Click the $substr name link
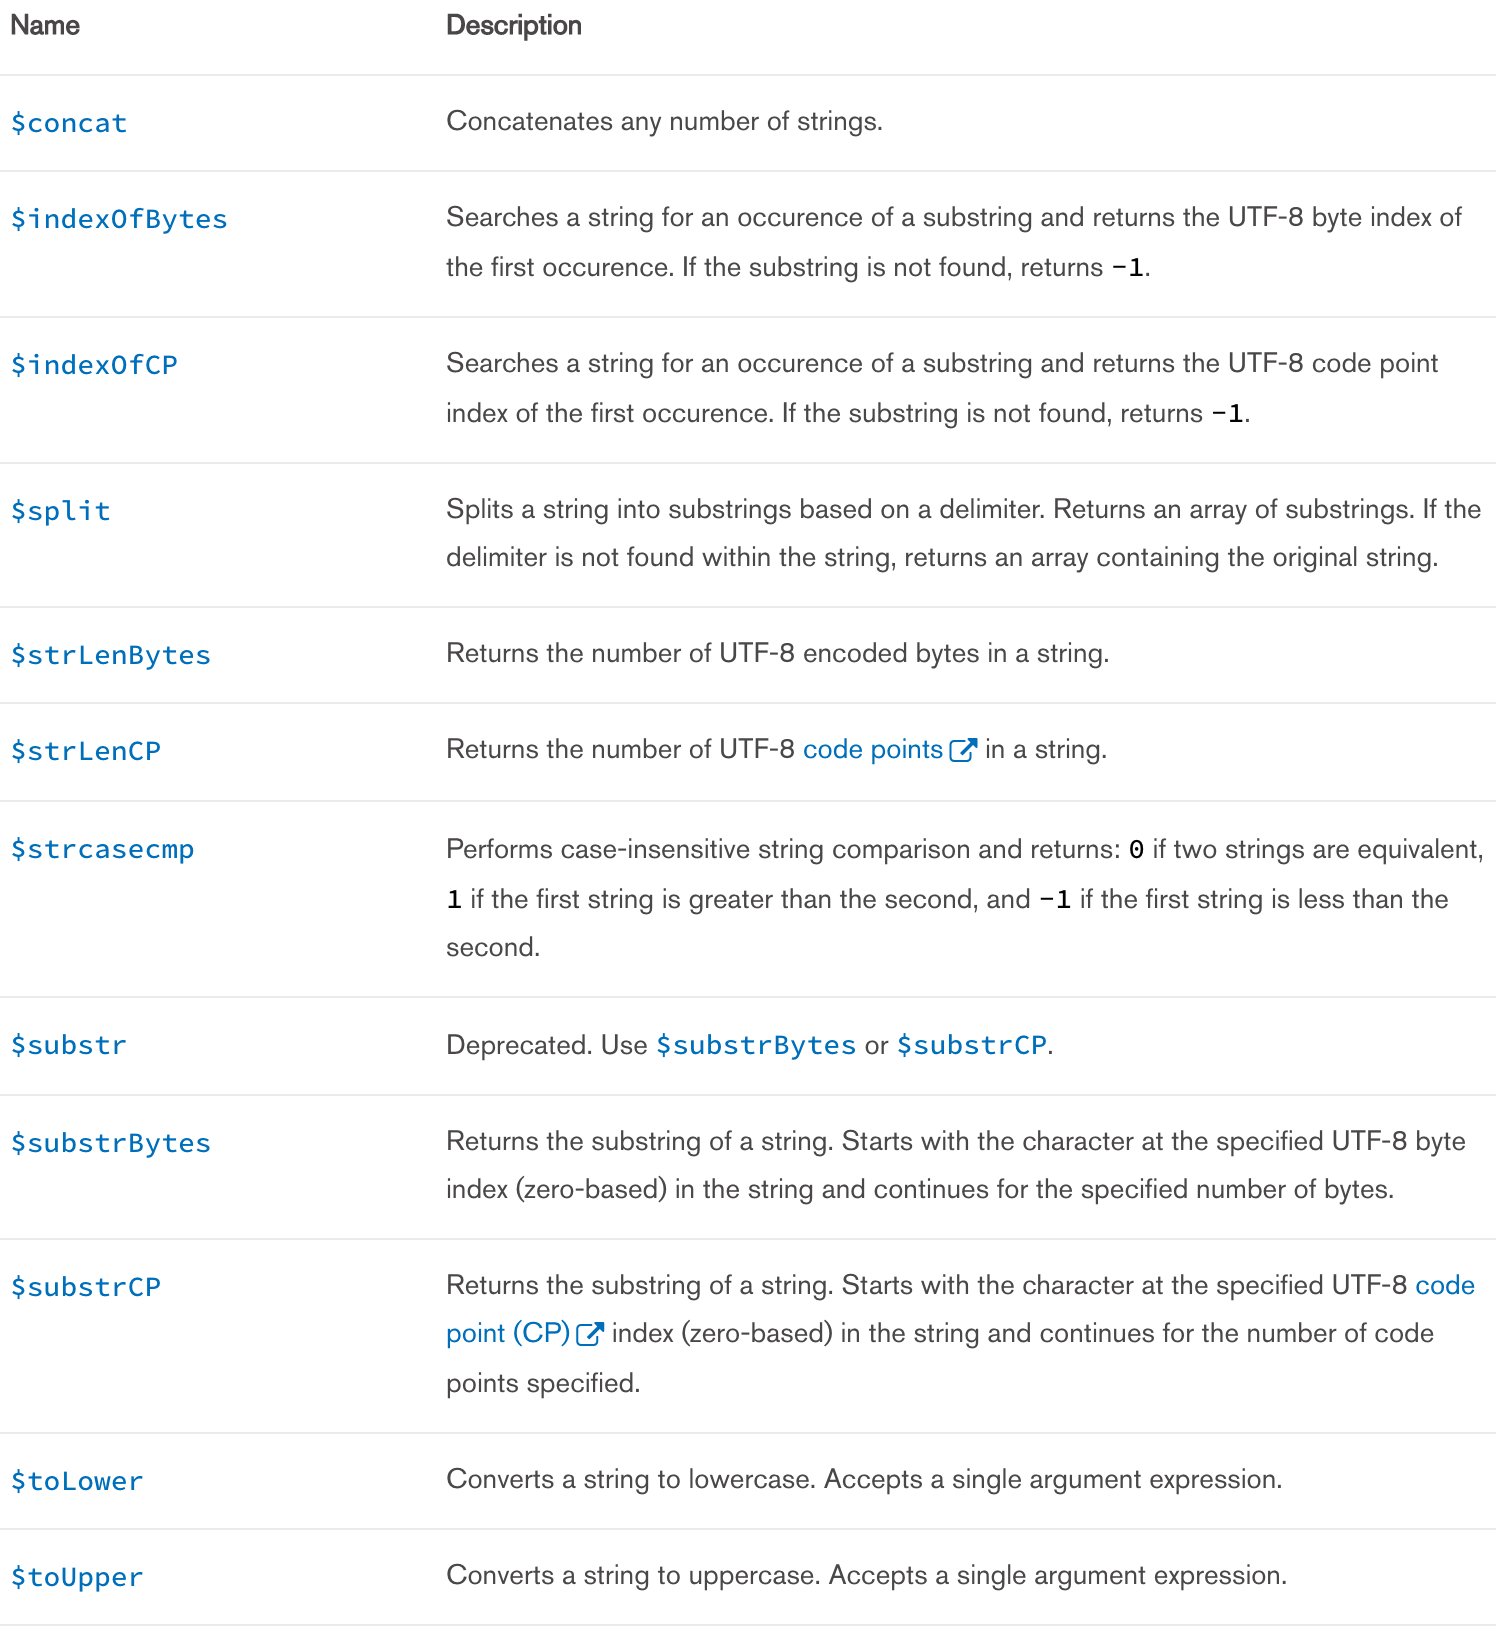Viewport: 1496px width, 1626px height. click(x=69, y=1045)
